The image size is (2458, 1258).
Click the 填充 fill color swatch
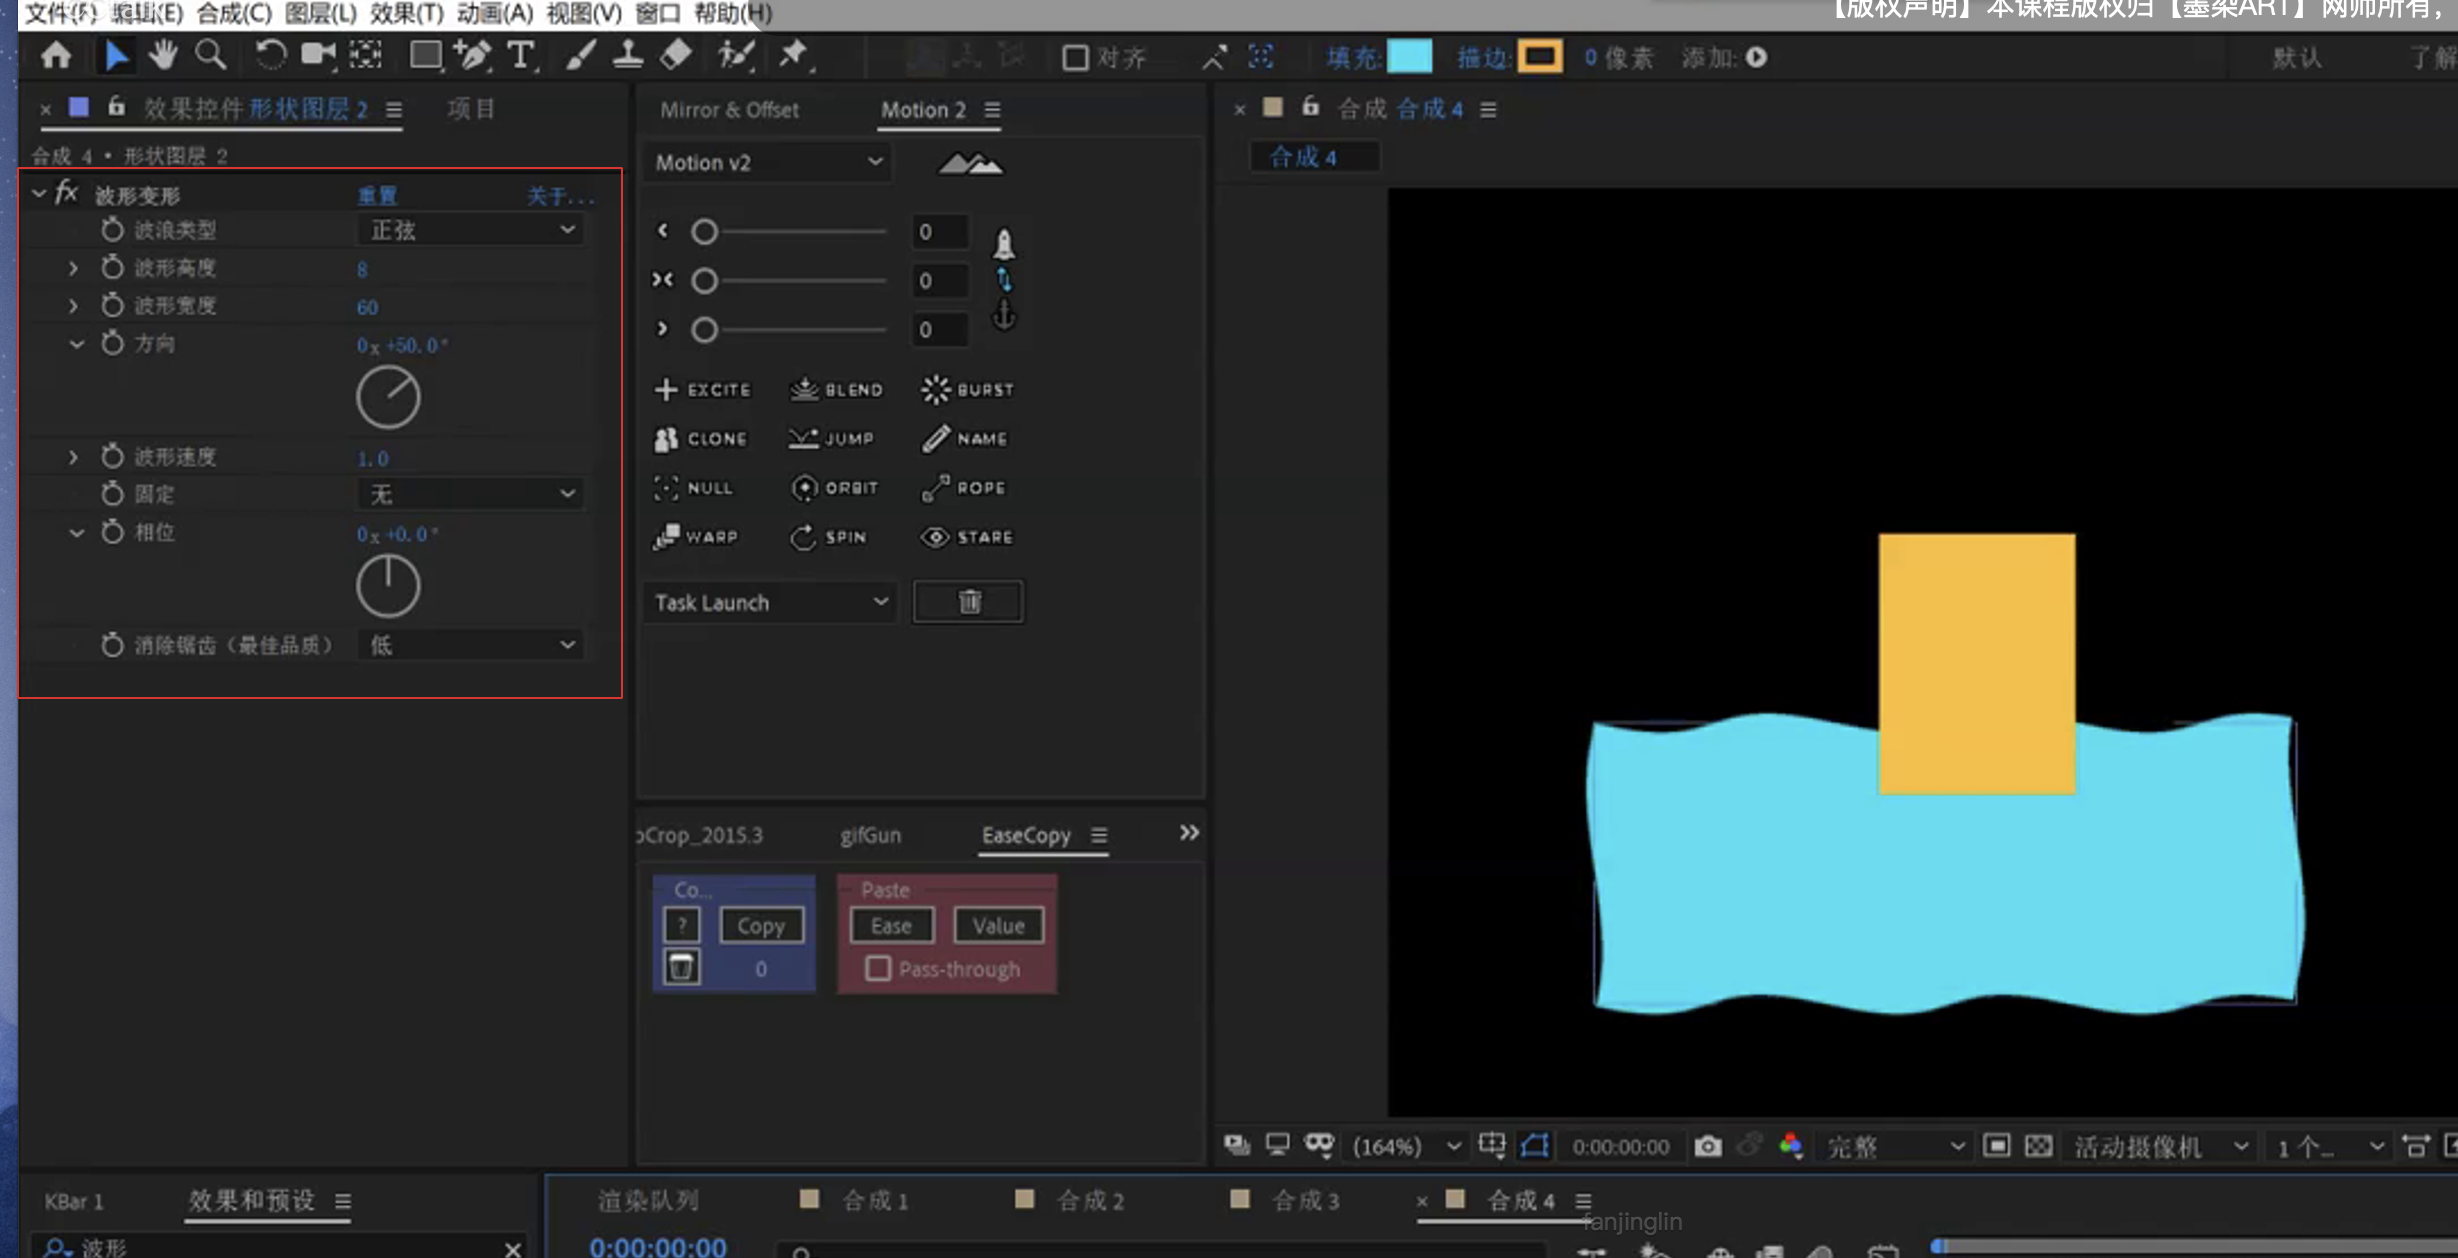1409,56
